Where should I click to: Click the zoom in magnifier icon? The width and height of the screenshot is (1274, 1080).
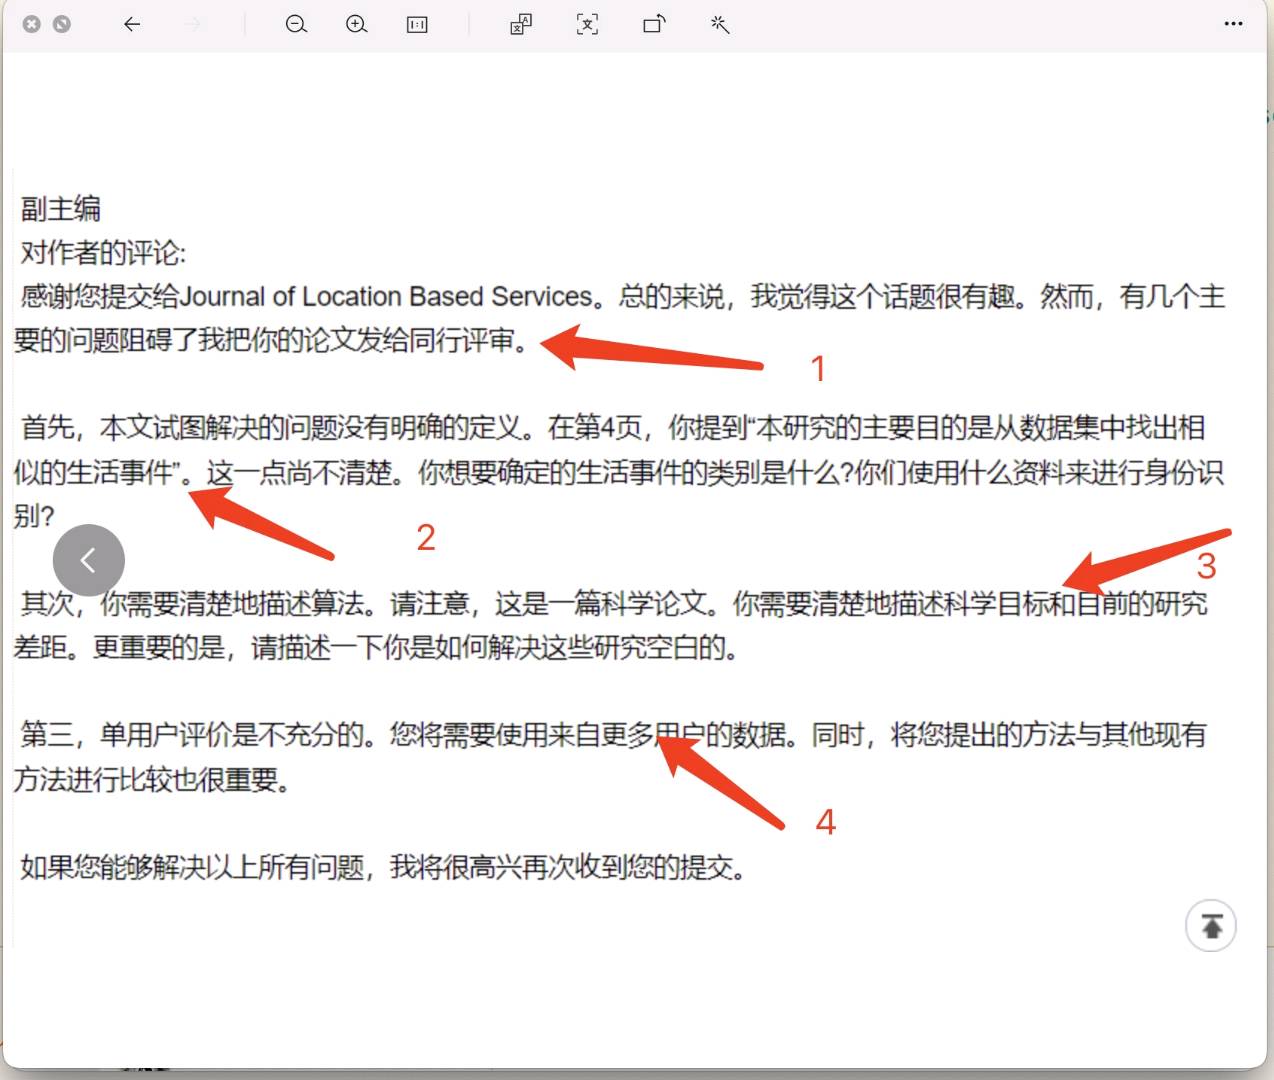click(357, 25)
